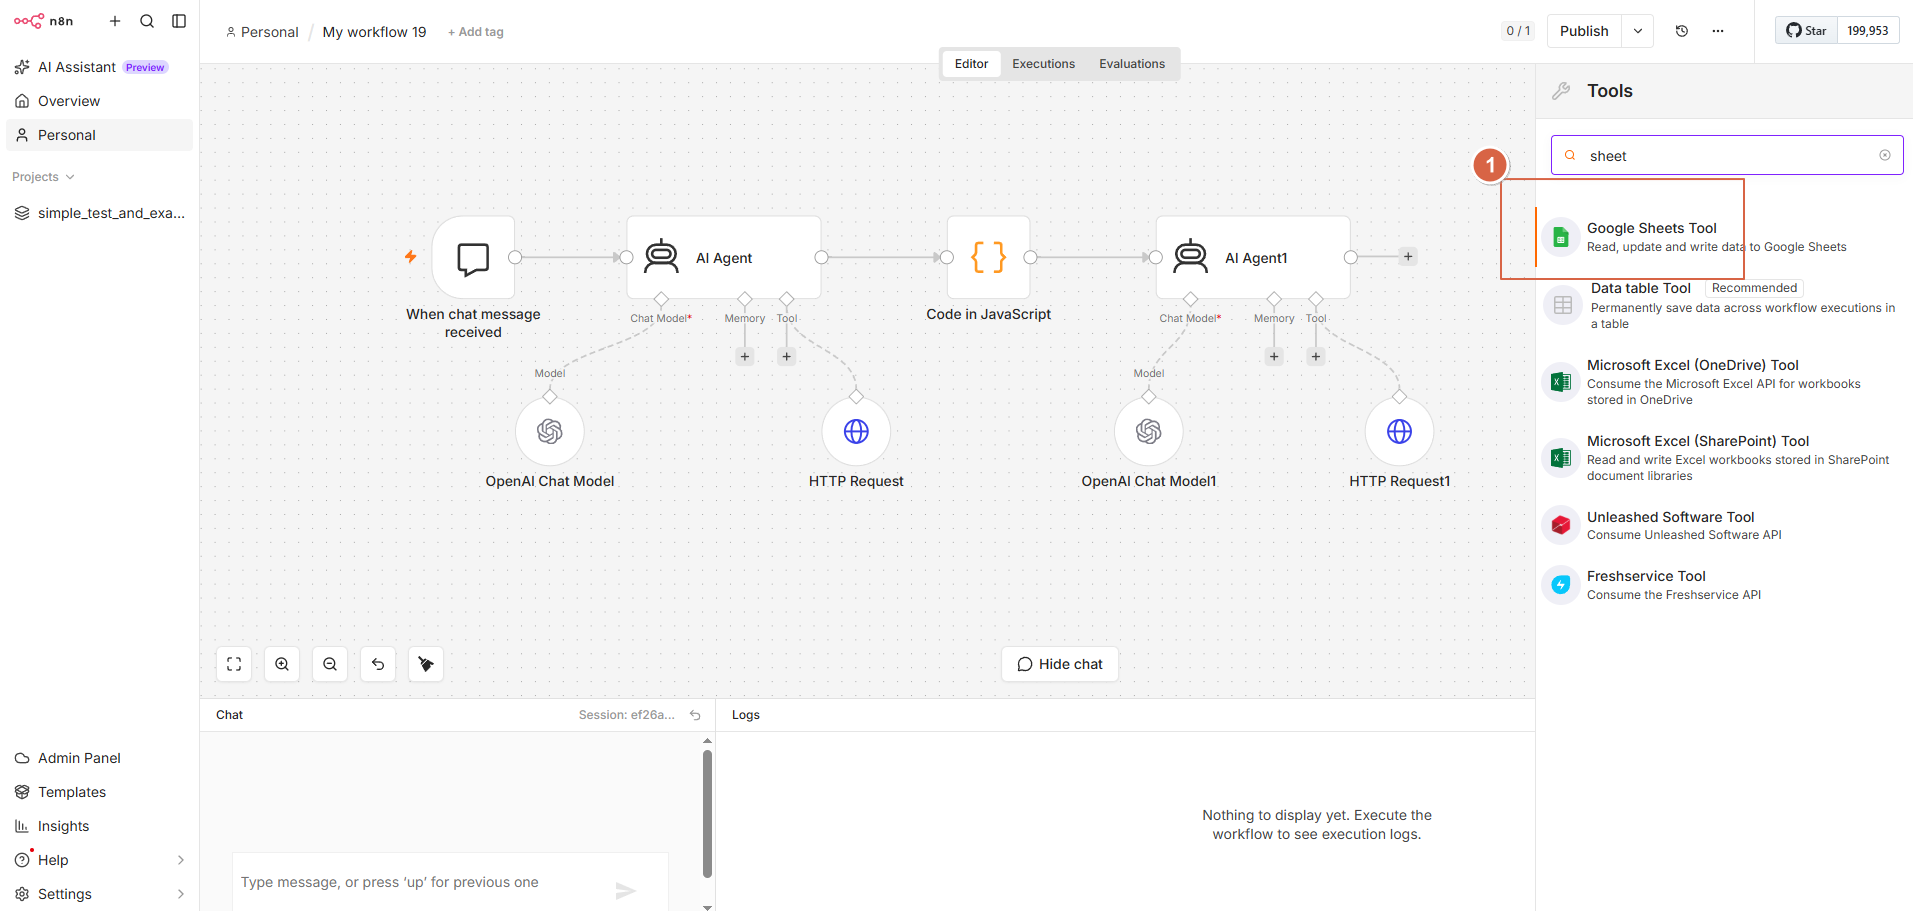Add Tool to AI Agent1 plus button
Image resolution: width=1913 pixels, height=911 pixels.
click(1316, 356)
